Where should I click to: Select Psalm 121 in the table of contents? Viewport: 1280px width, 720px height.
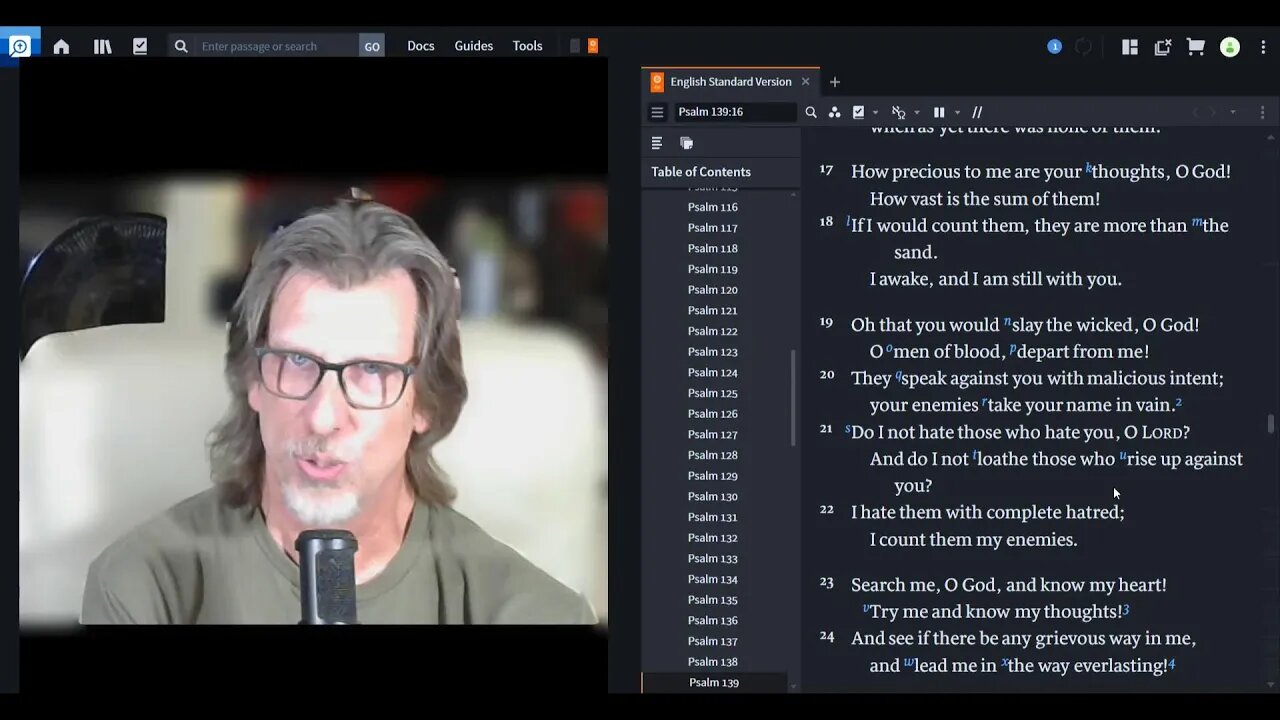point(713,310)
